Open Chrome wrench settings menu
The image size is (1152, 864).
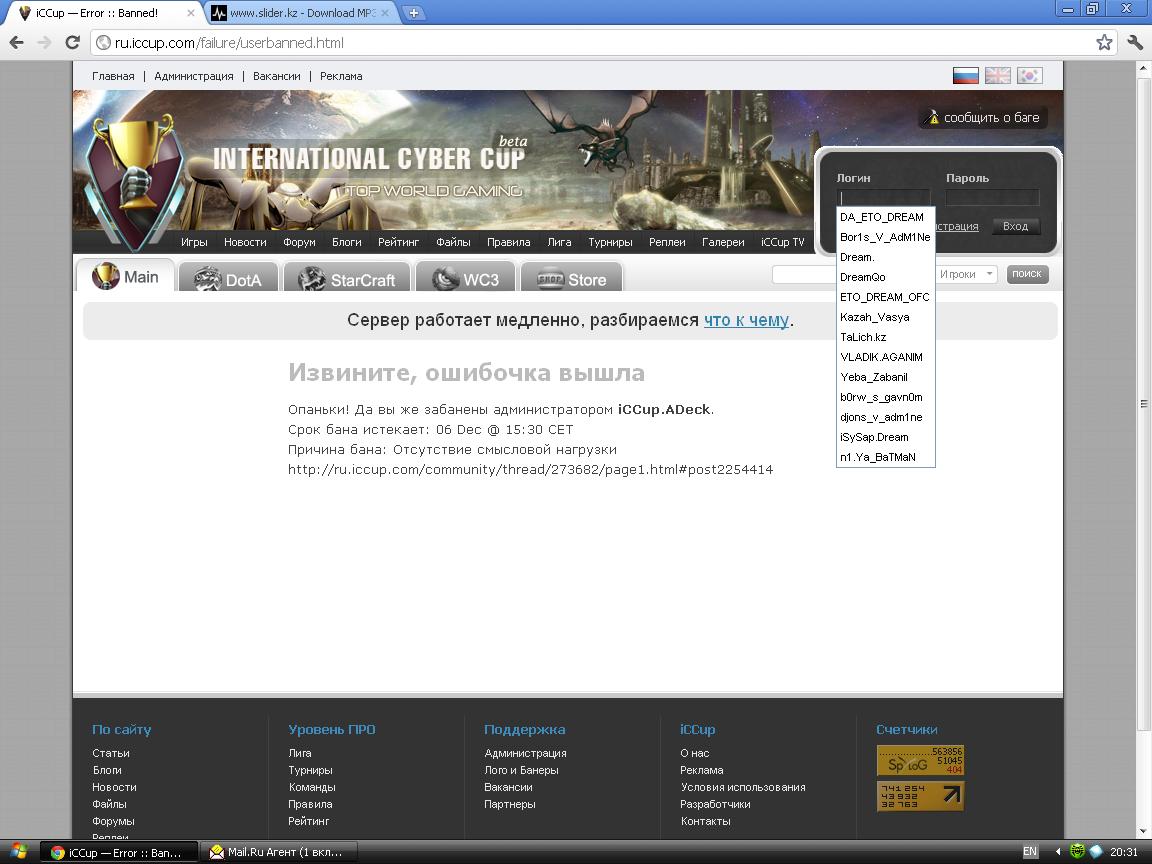click(x=1135, y=43)
